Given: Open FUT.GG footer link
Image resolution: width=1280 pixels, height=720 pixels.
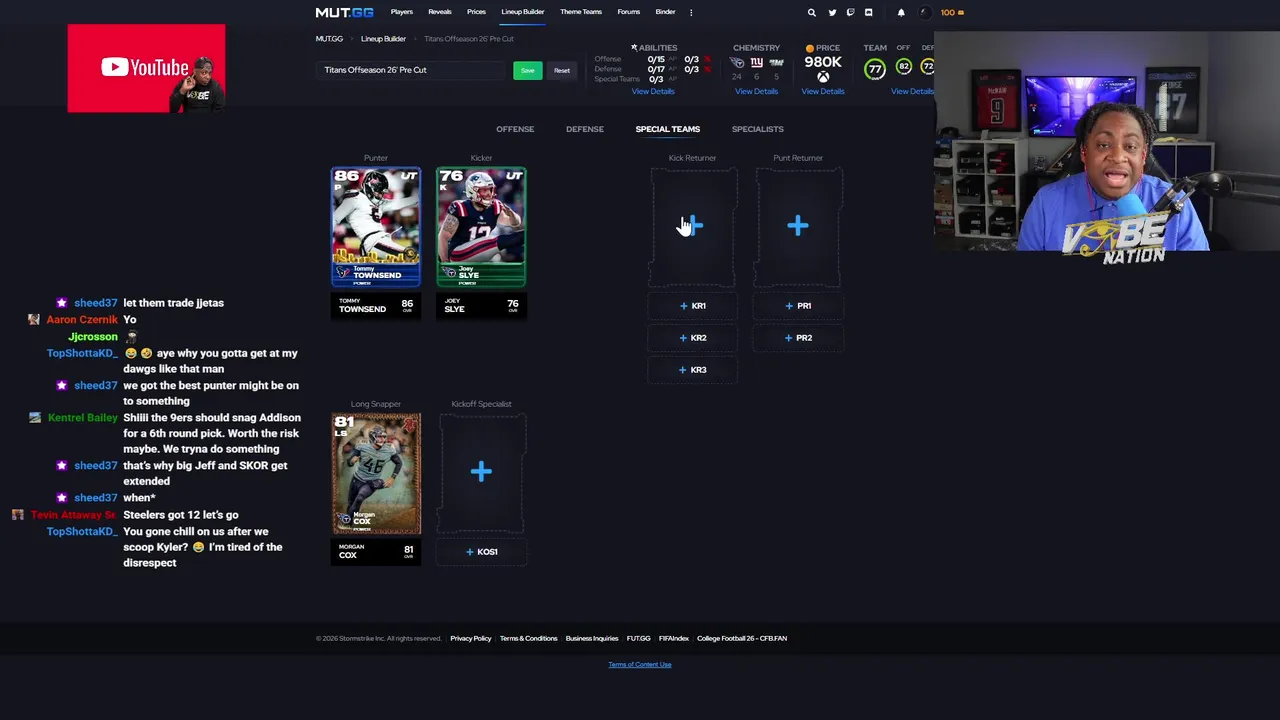Looking at the screenshot, I should pyautogui.click(x=638, y=638).
